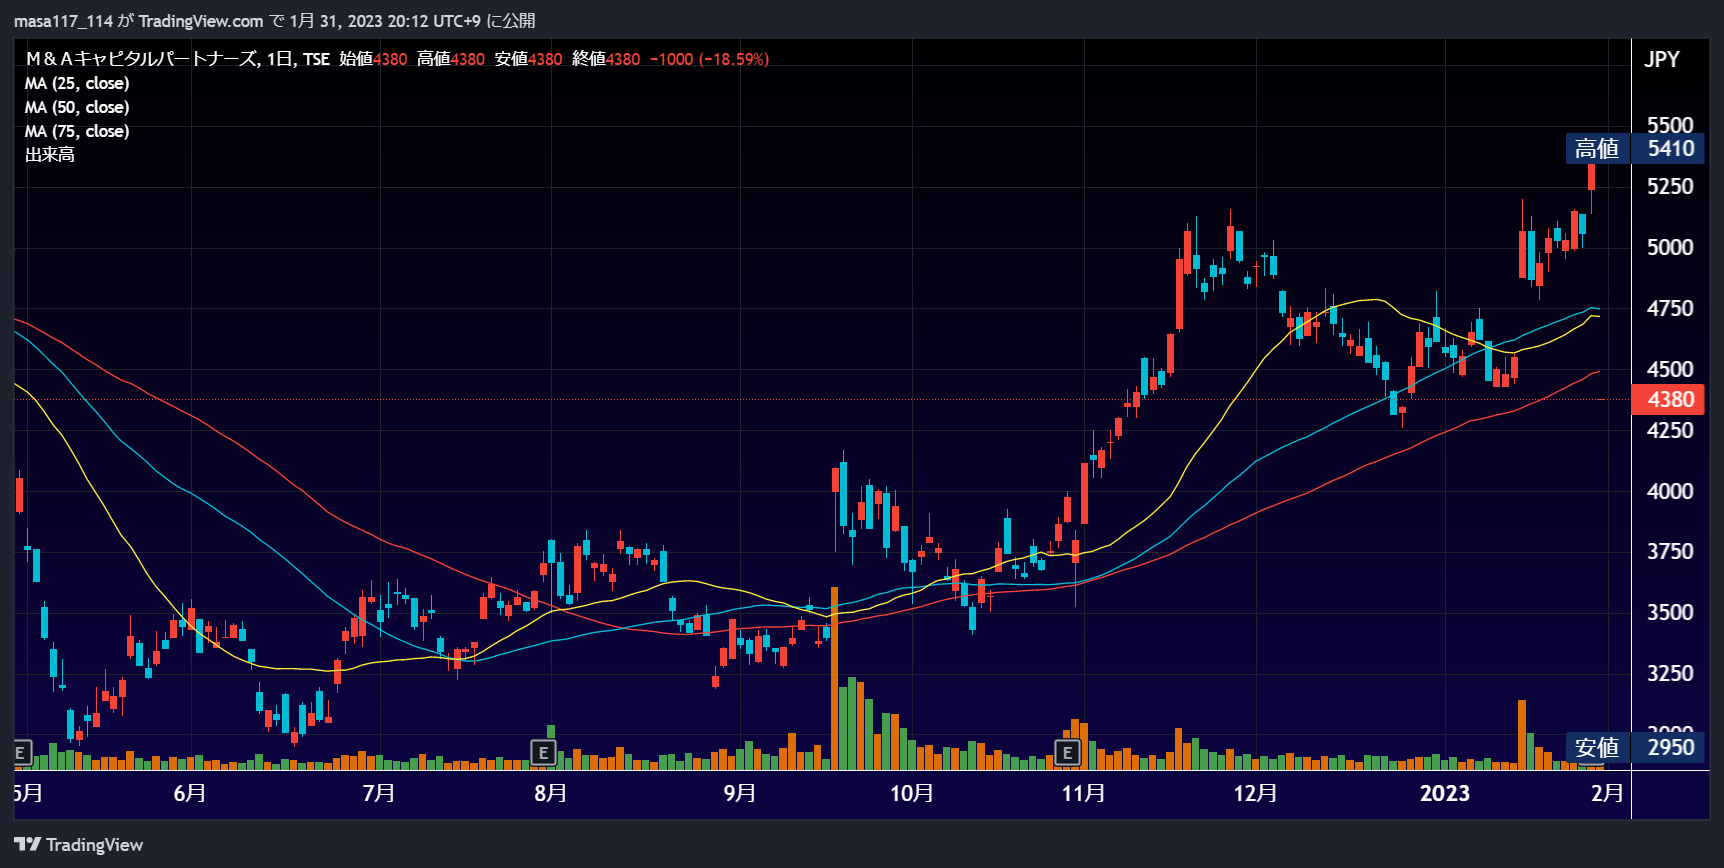Click the earnings E marker near August
Viewport: 1724px width, 868px height.
543,753
